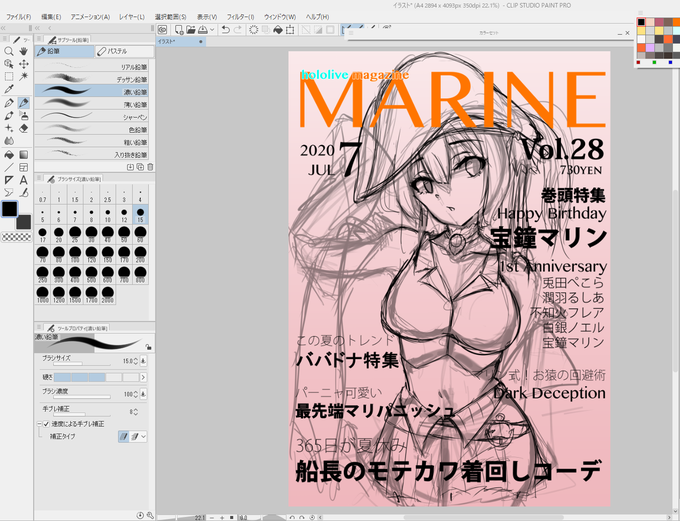The image size is (680, 521).
Task: Select the Auto select magic wand
Action: pyautogui.click(x=23, y=76)
